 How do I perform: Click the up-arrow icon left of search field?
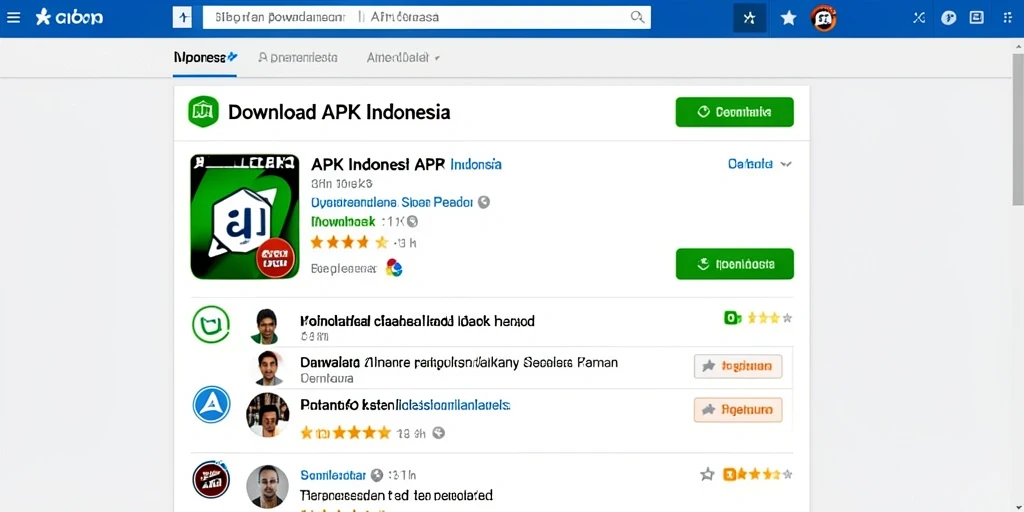click(182, 18)
